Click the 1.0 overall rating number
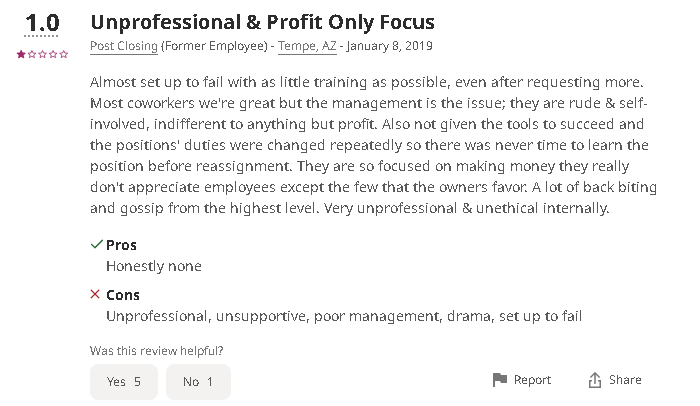Image resolution: width=700 pixels, height=406 pixels. [42, 23]
